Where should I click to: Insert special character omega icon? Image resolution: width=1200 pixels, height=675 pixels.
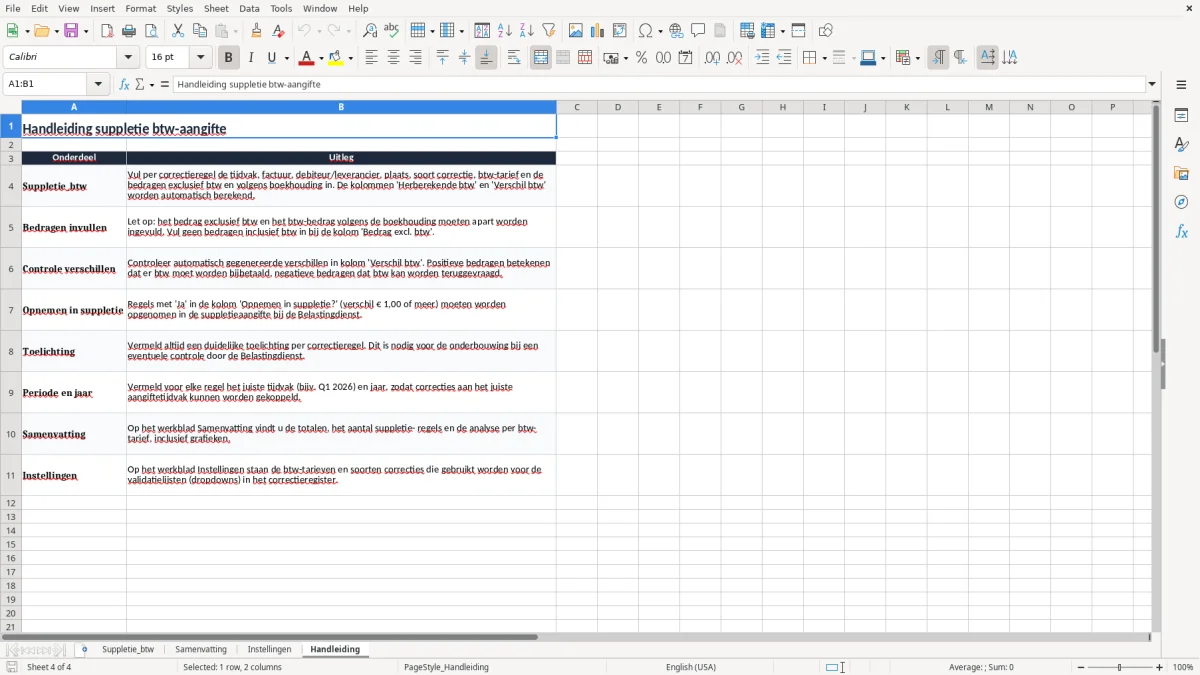pyautogui.click(x=646, y=31)
